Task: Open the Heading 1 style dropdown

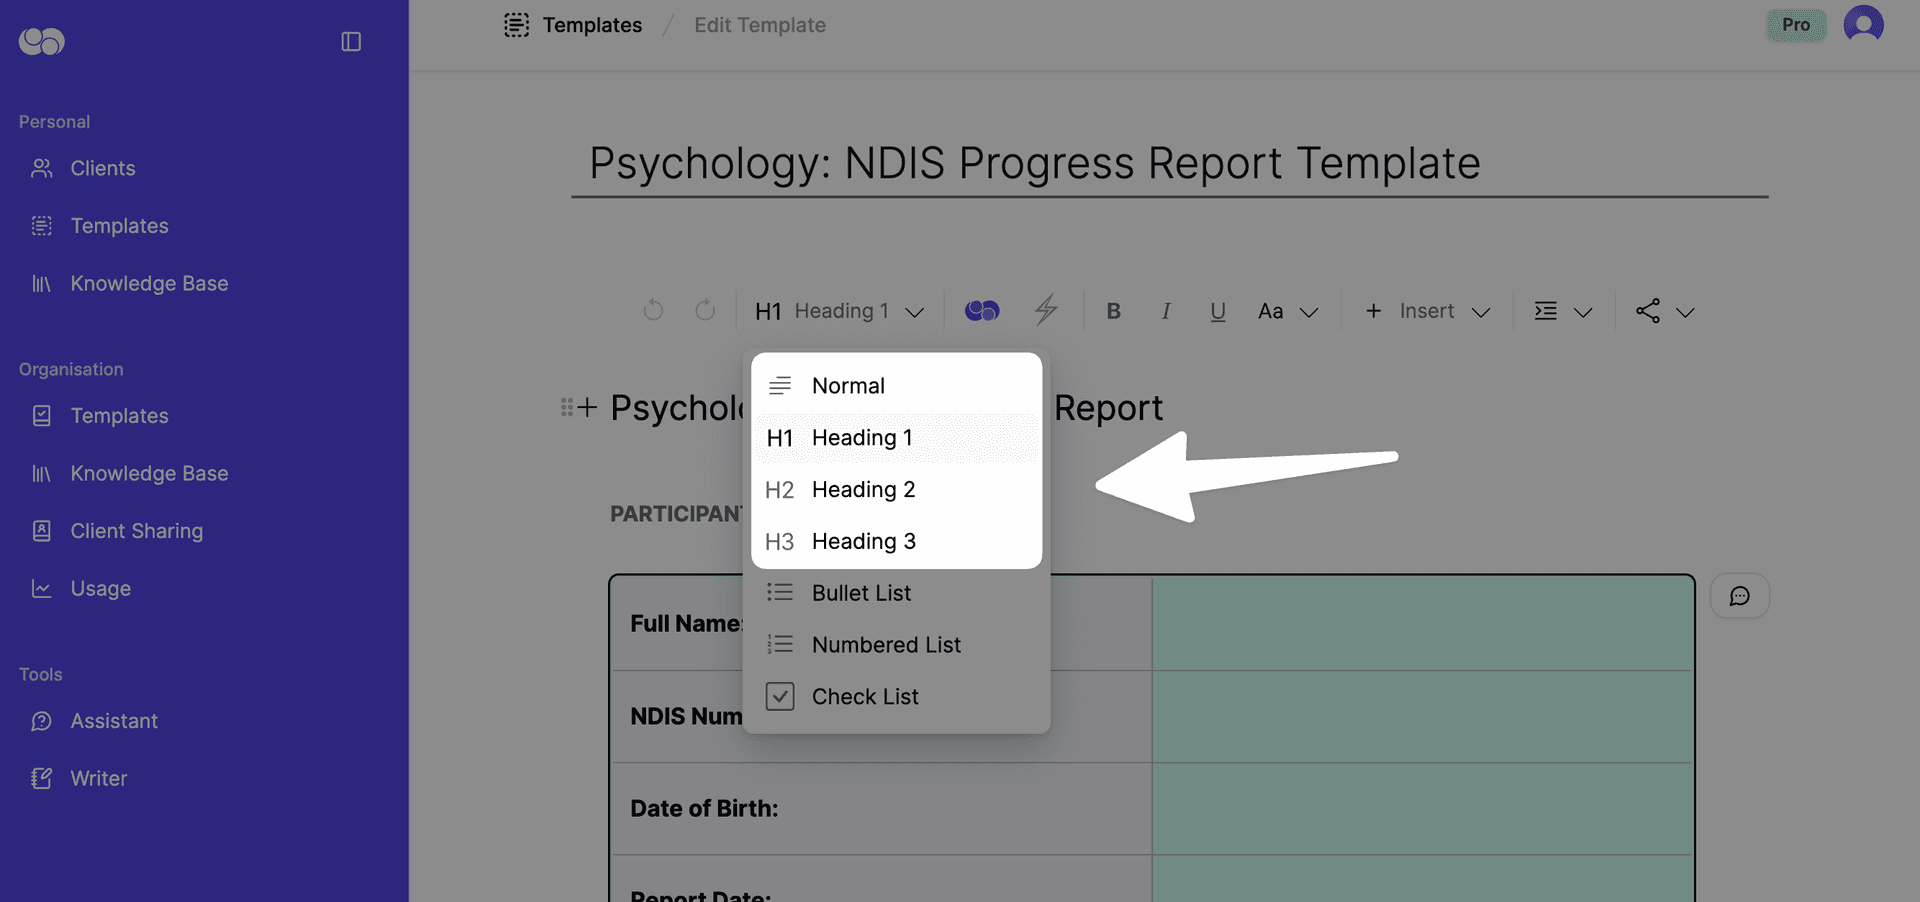Action: tap(839, 311)
